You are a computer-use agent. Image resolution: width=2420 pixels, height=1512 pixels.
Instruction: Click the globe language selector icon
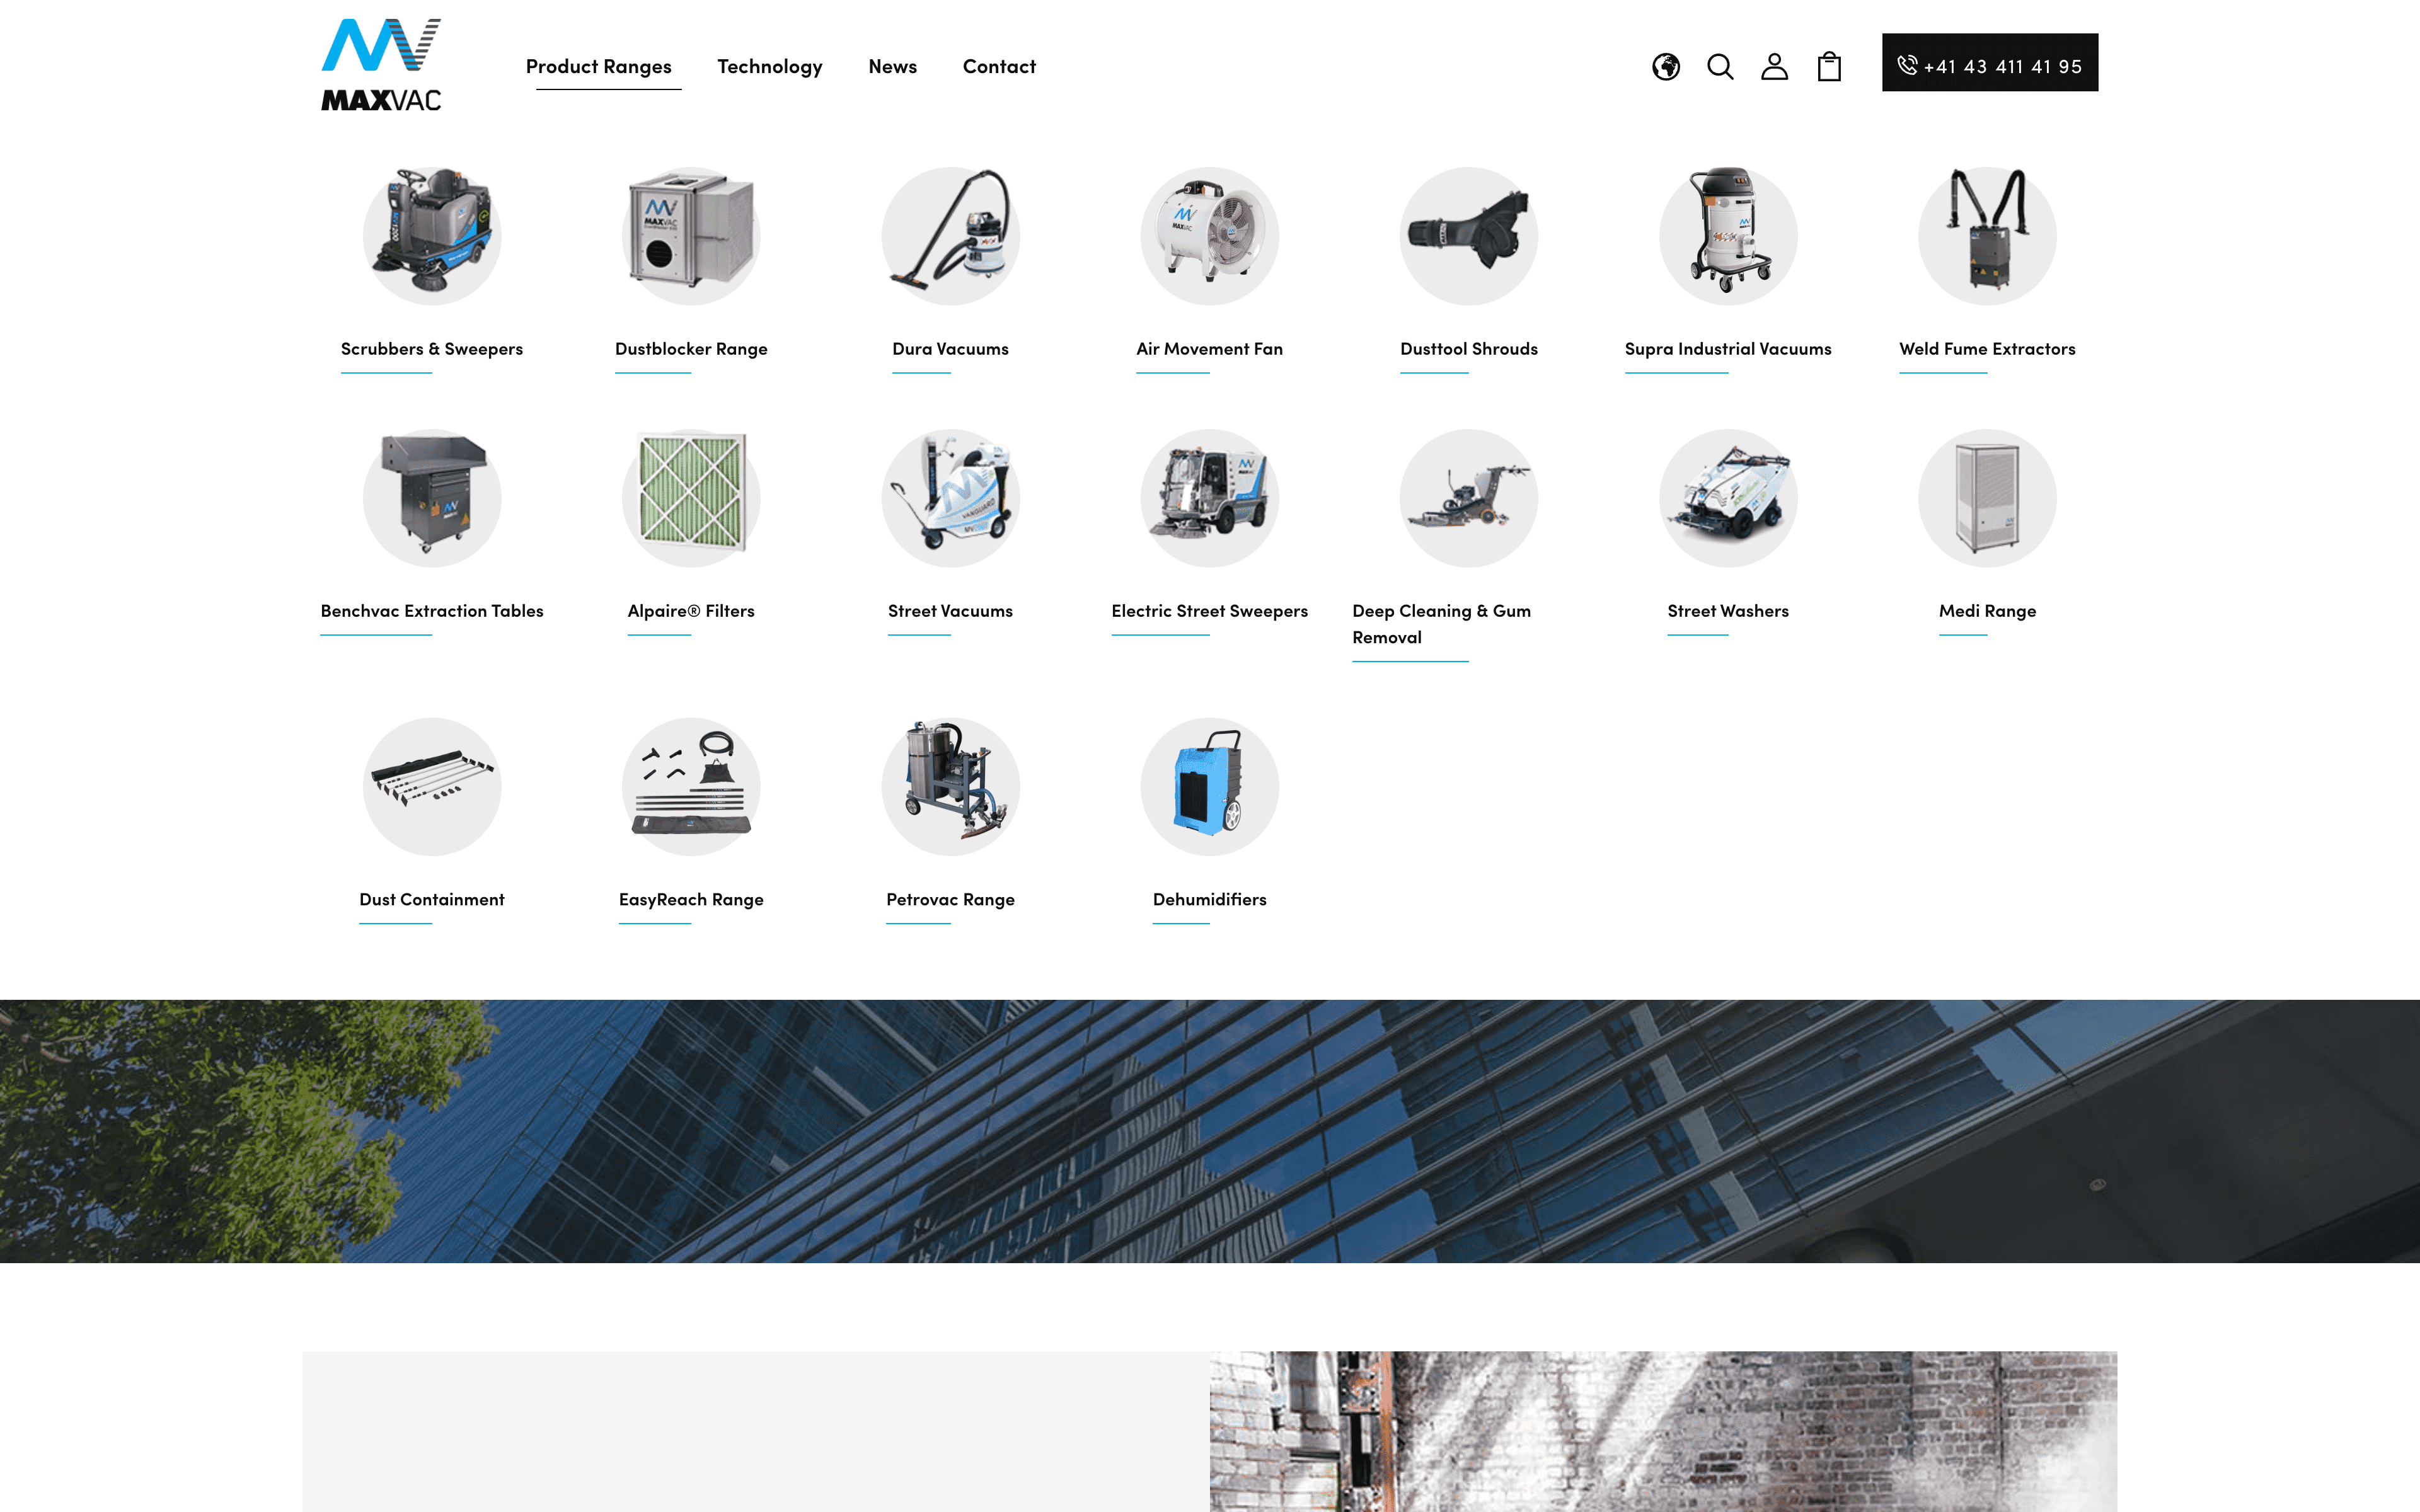coord(1665,67)
